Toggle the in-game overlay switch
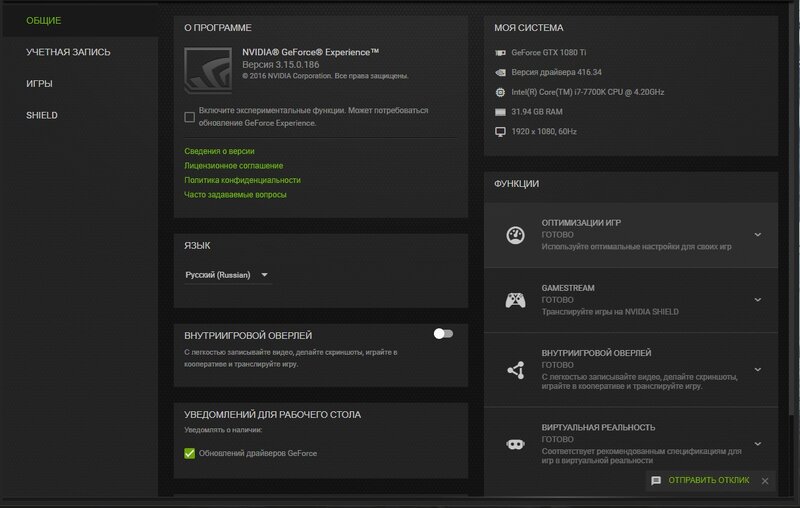This screenshot has height=508, width=800. tap(443, 334)
